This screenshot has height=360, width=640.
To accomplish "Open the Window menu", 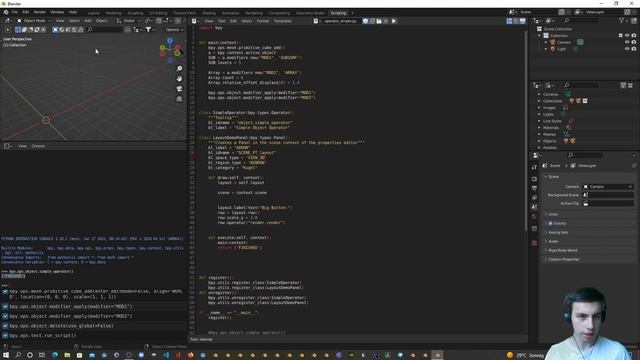I will [57, 12].
